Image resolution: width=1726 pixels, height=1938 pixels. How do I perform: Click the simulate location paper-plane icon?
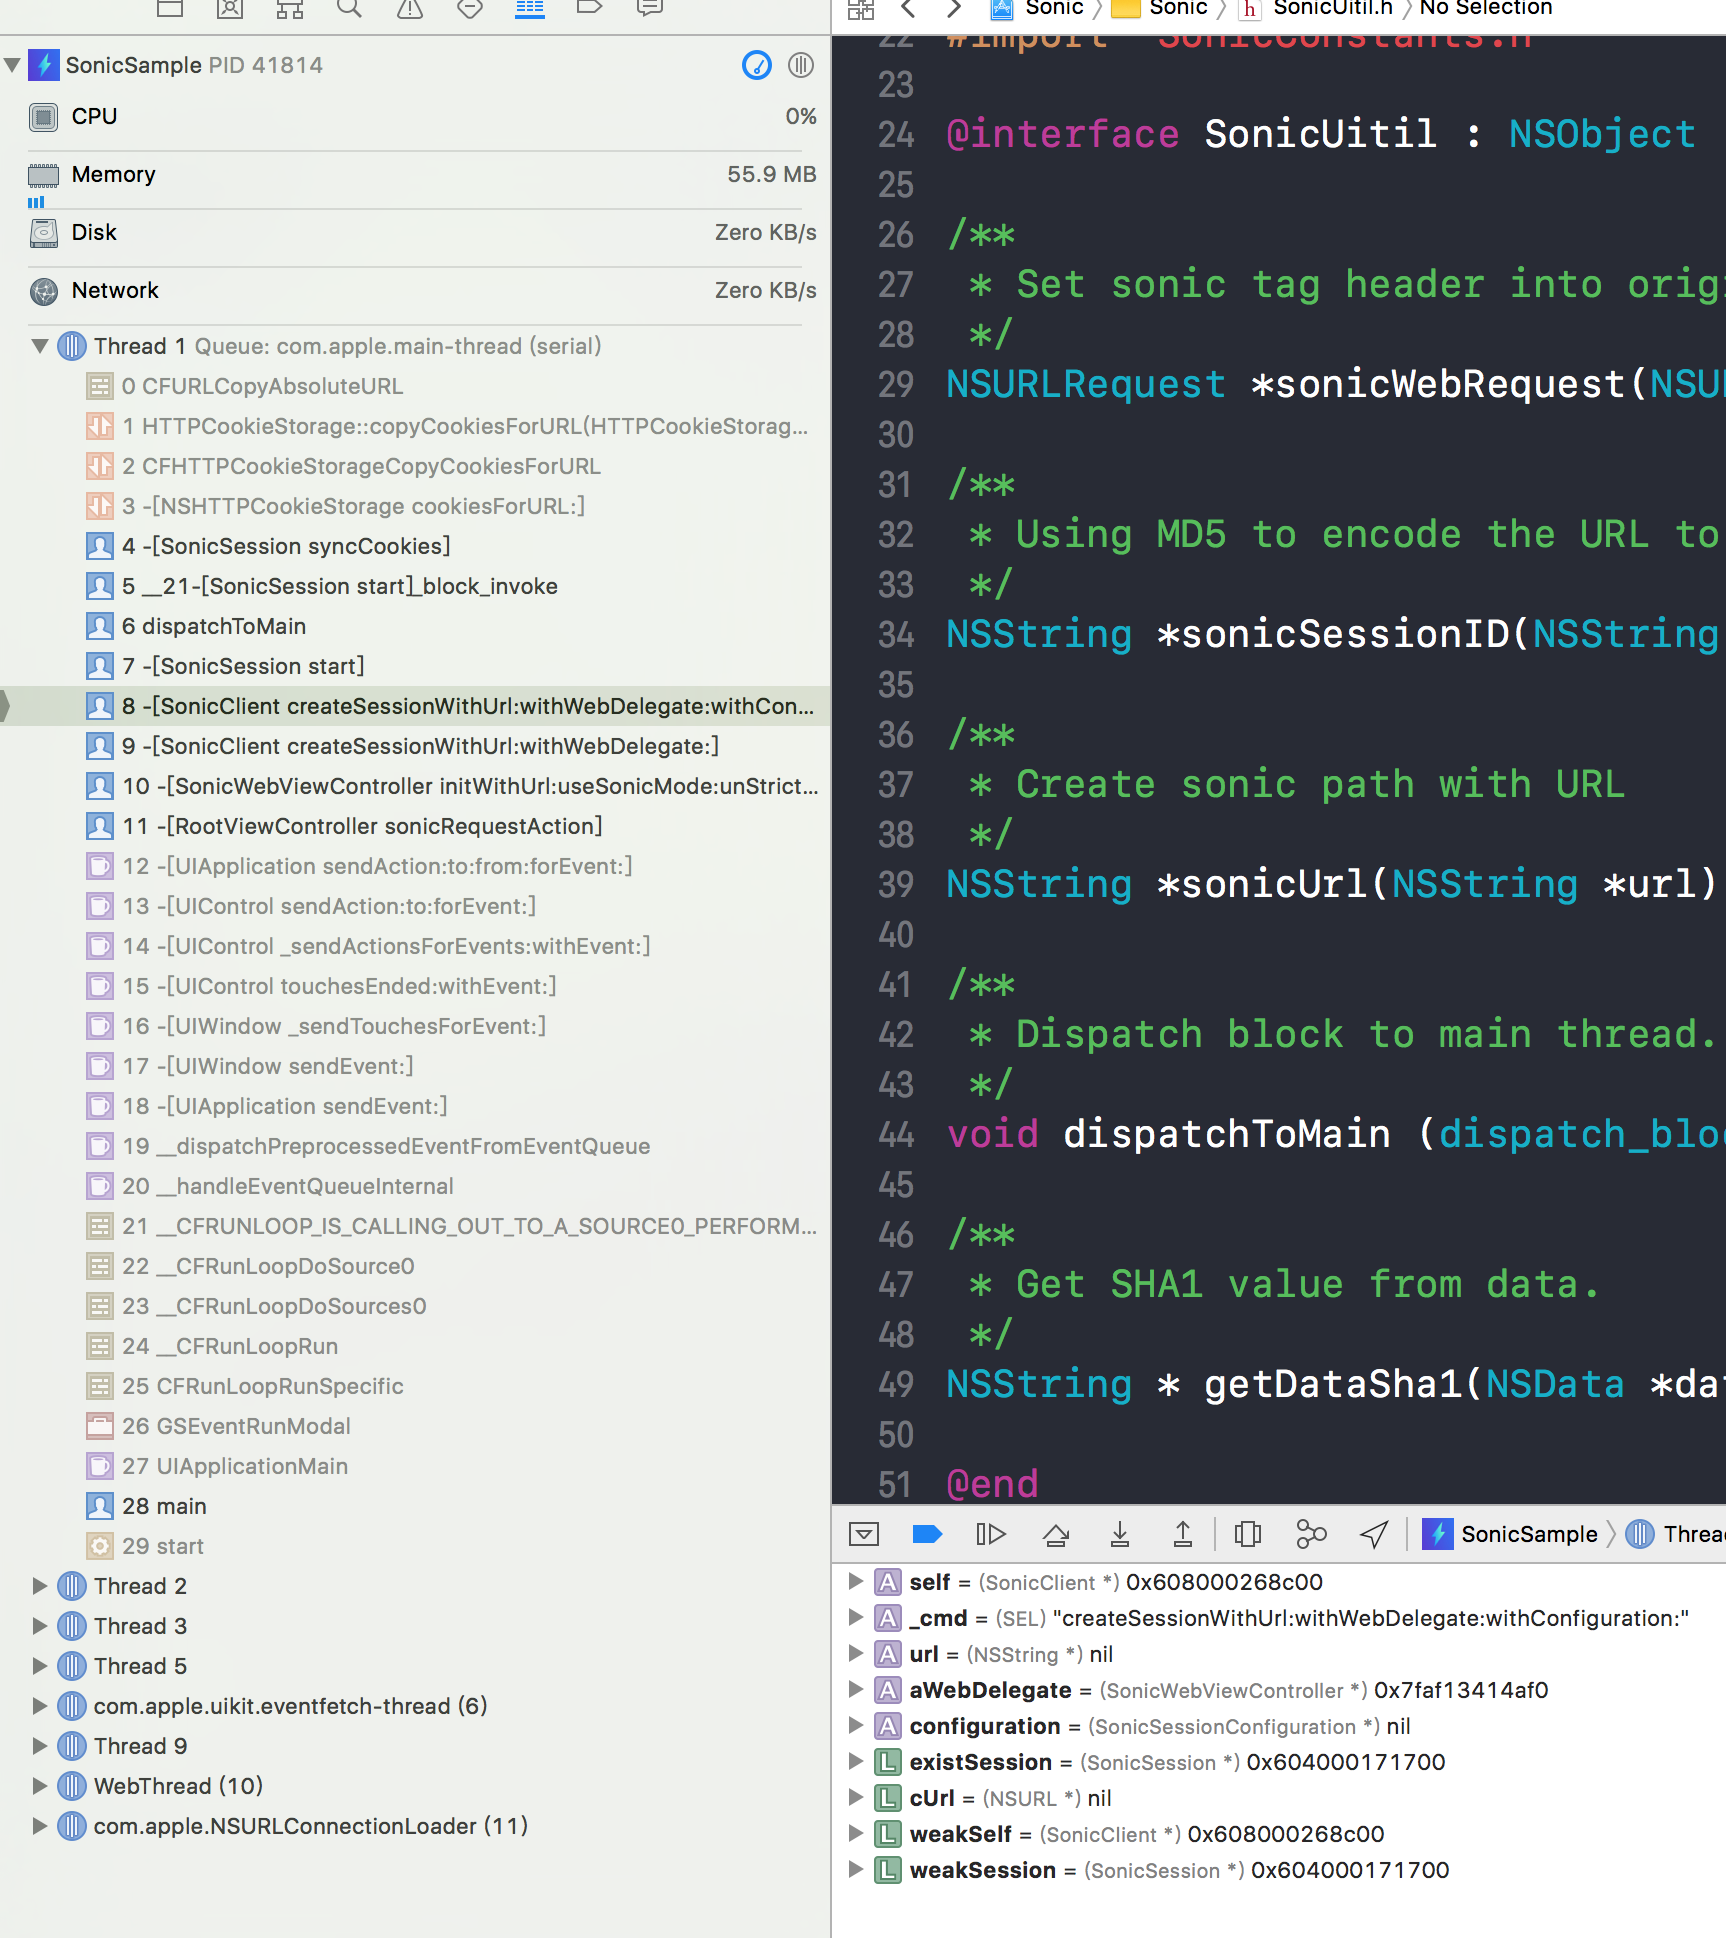[x=1374, y=1533]
